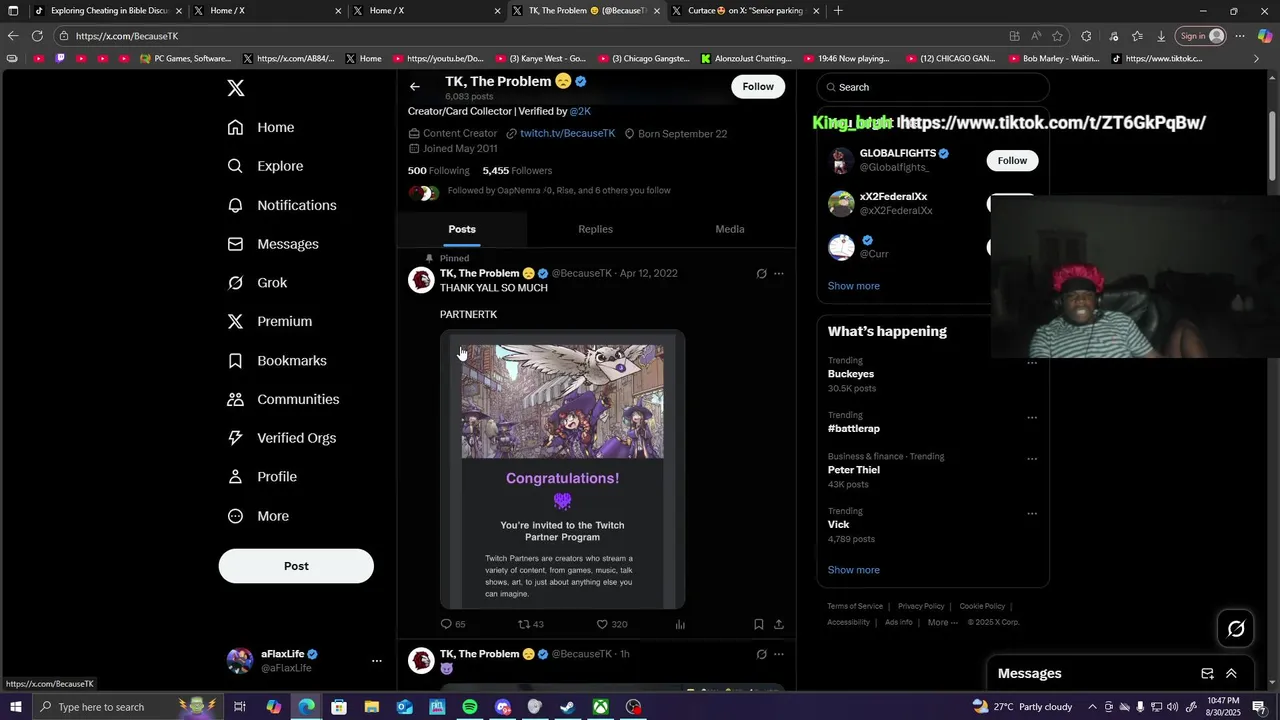1280x720 pixels.
Task: Share the pinned post
Action: (779, 624)
